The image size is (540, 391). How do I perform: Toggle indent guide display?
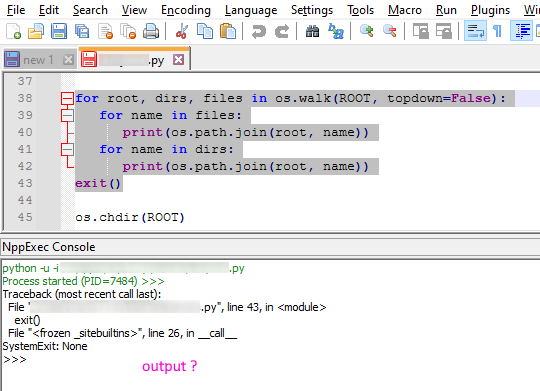click(x=521, y=31)
